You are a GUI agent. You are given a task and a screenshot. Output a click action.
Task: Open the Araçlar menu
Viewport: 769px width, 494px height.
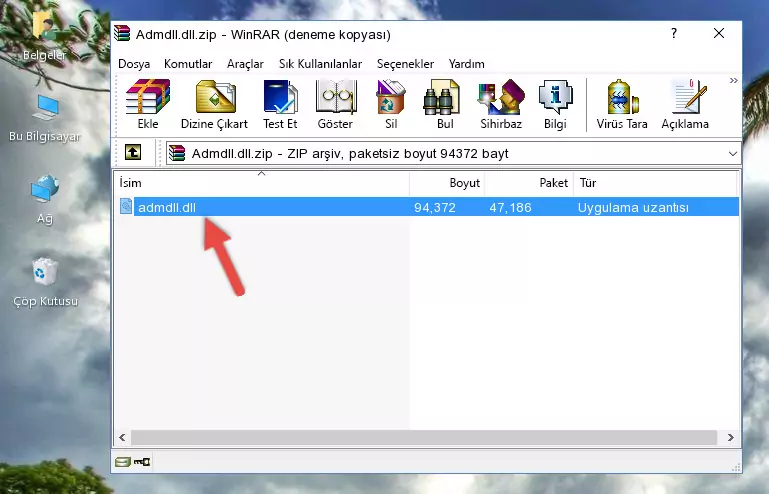tap(245, 64)
